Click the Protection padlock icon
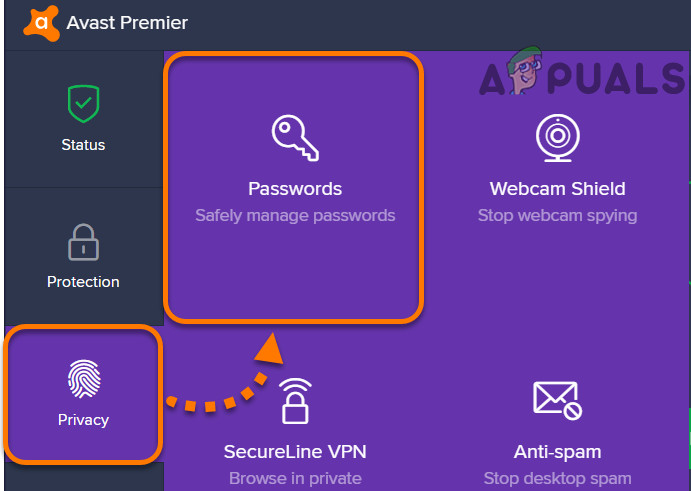Screen dimensions: 691x491 tap(83, 242)
